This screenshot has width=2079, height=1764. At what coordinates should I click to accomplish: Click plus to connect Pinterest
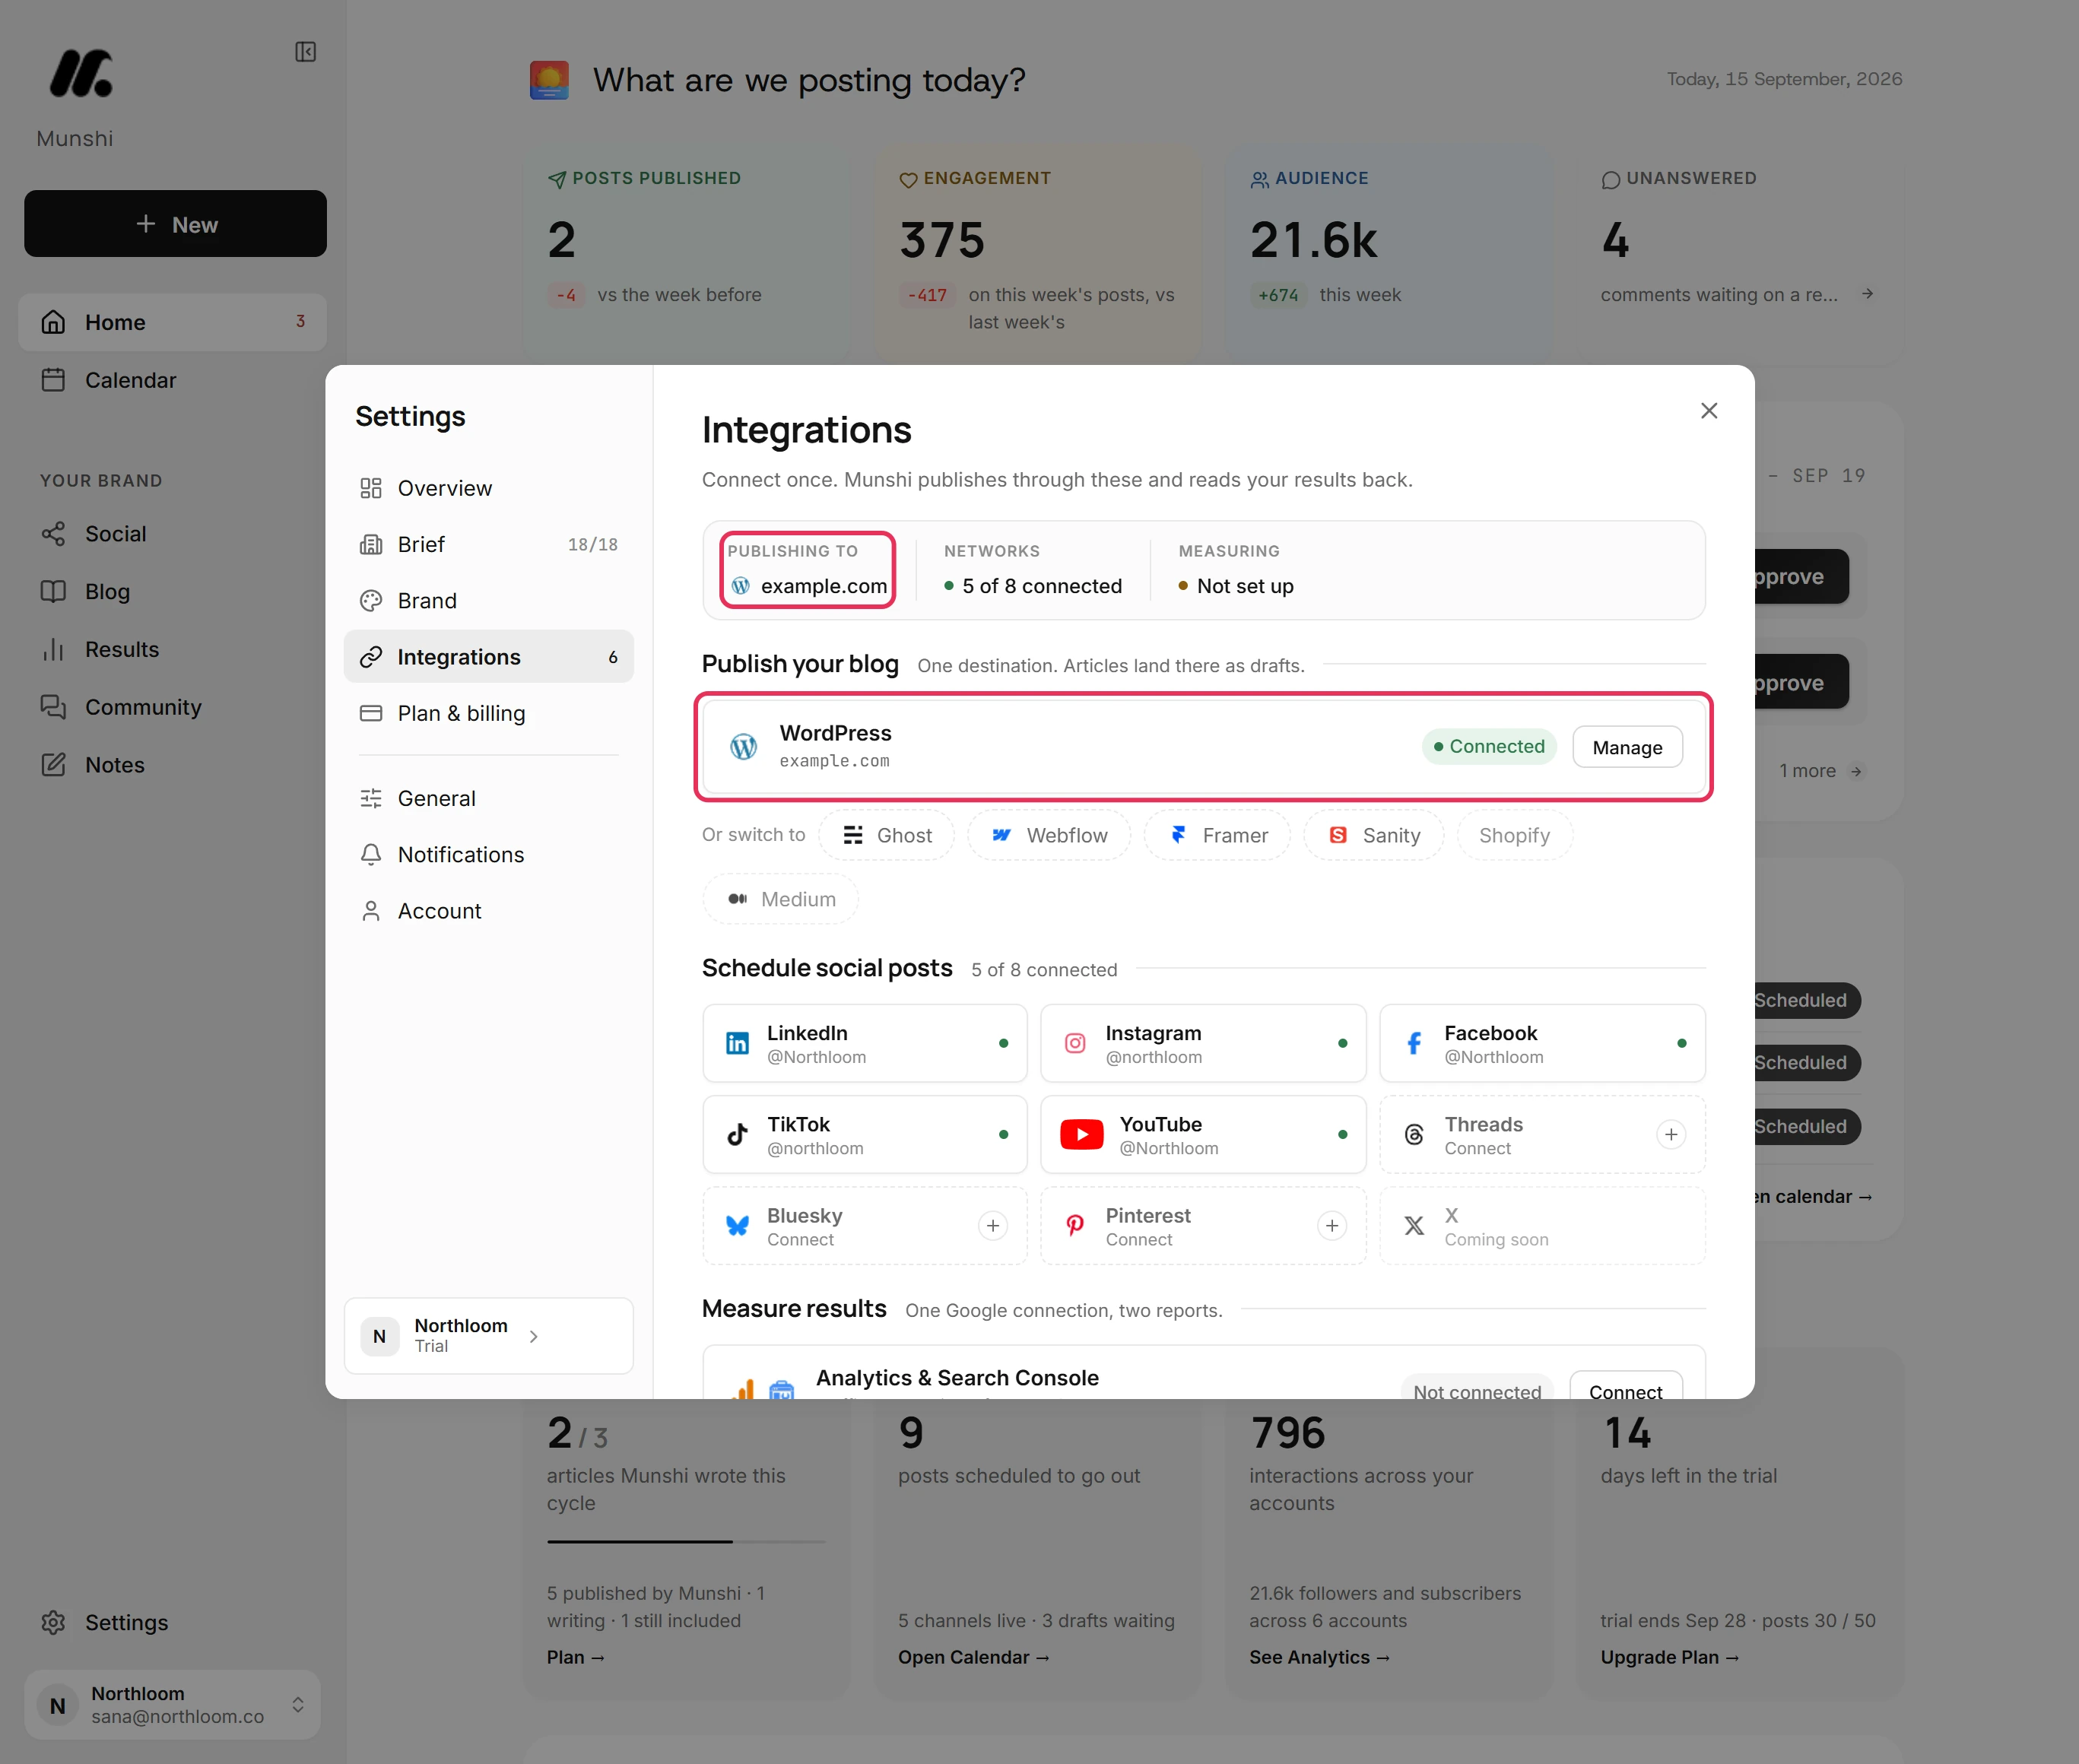tap(1332, 1226)
